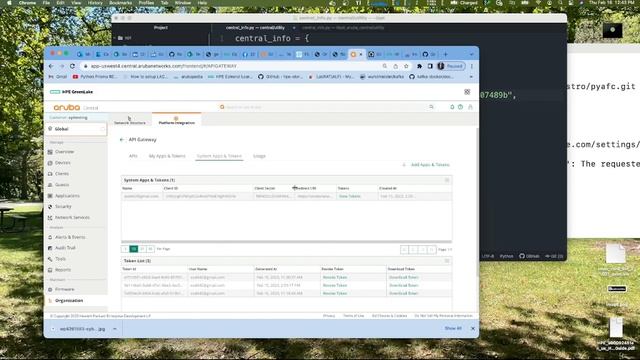Open Chrome extensions puzzle icon

[419, 66]
